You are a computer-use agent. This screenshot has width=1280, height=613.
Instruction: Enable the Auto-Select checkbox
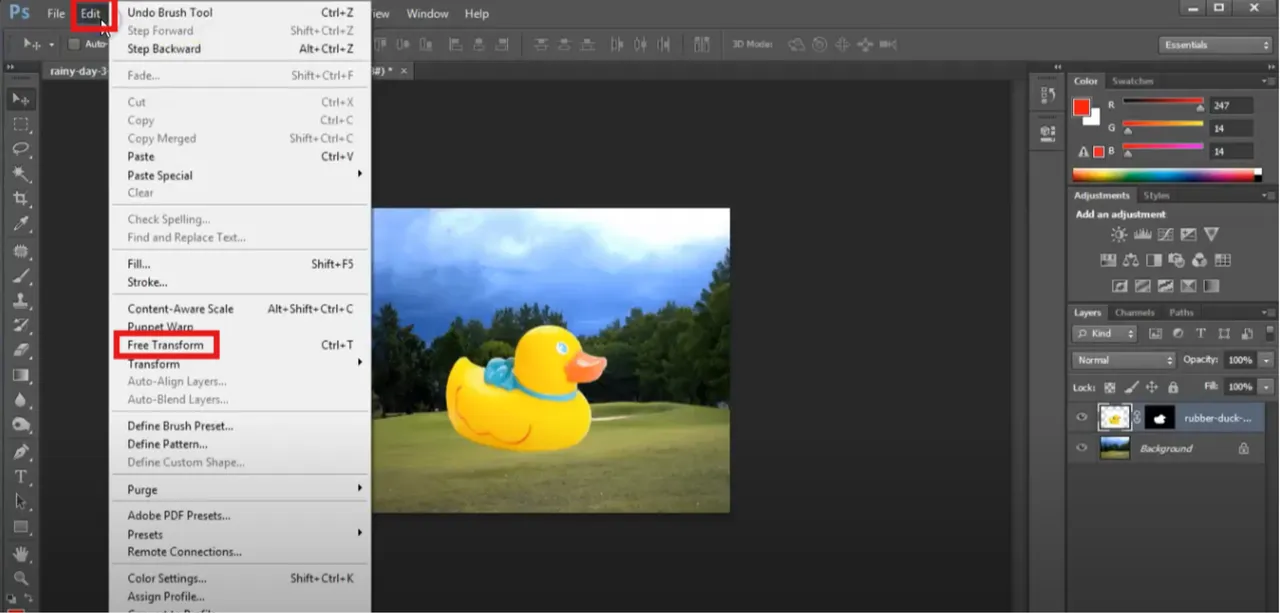pos(74,44)
